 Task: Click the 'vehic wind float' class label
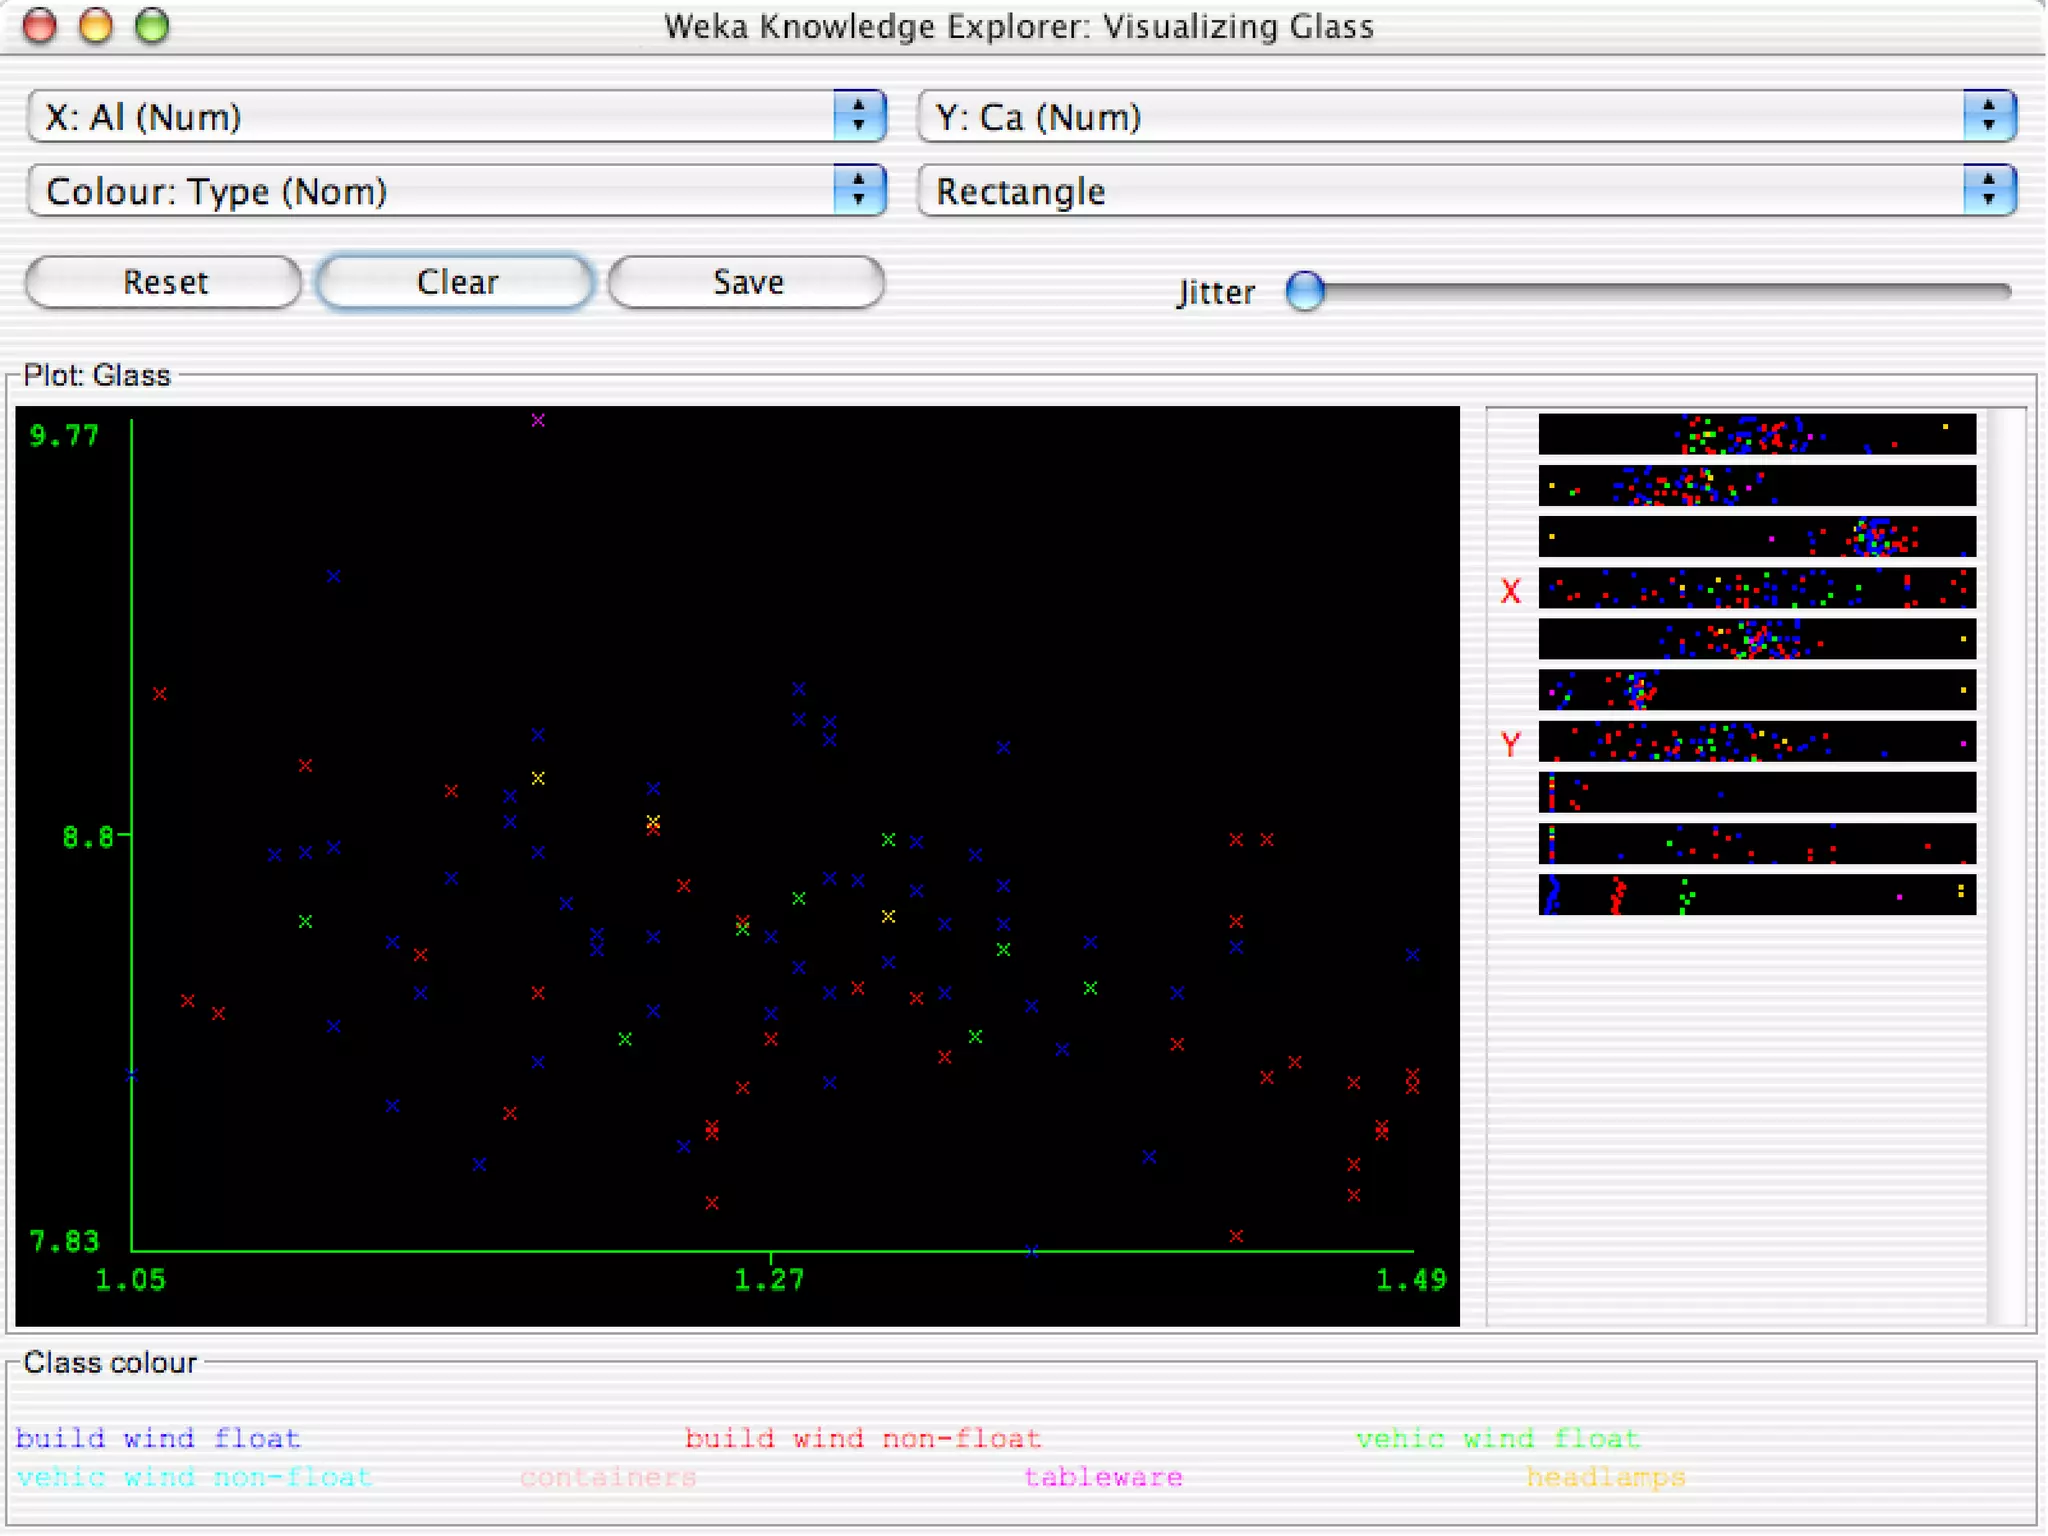point(1497,1438)
